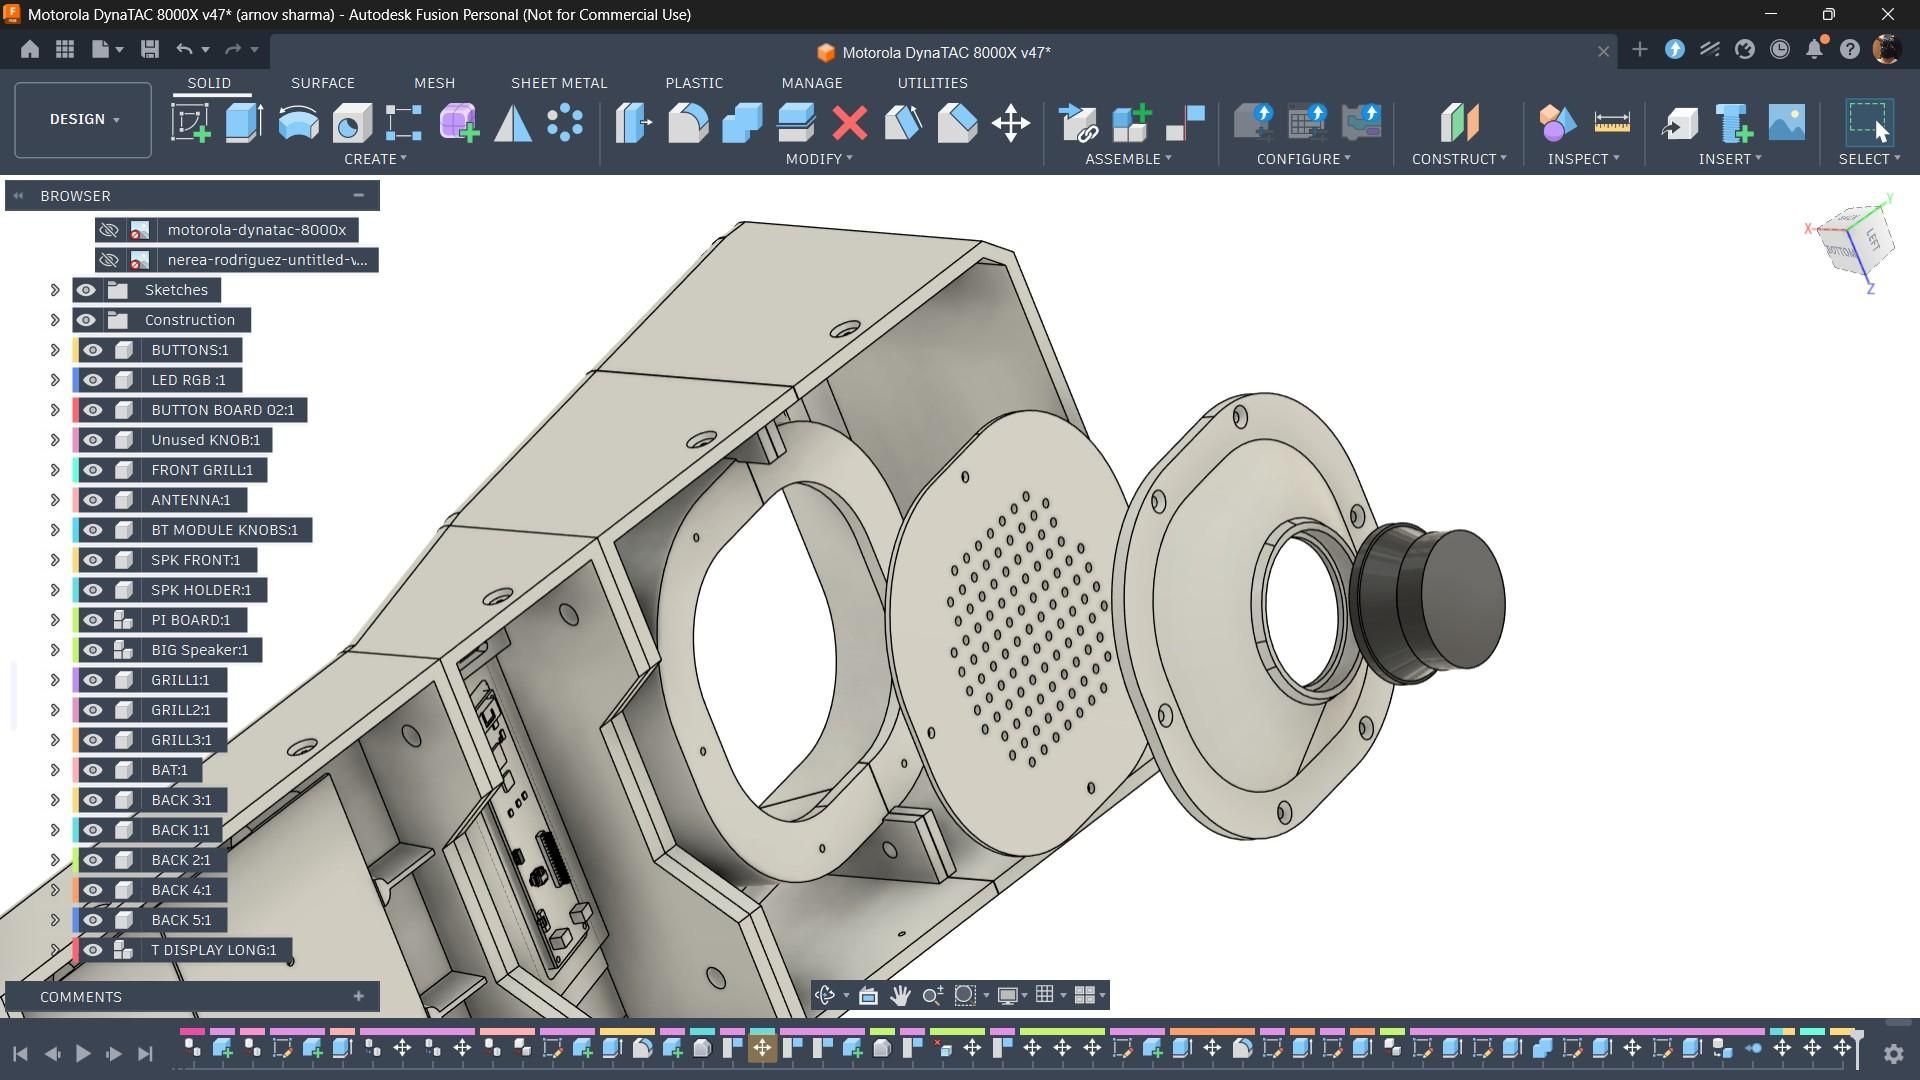Click the Look At camera icon
The width and height of the screenshot is (1920, 1080).
pyautogui.click(x=868, y=995)
